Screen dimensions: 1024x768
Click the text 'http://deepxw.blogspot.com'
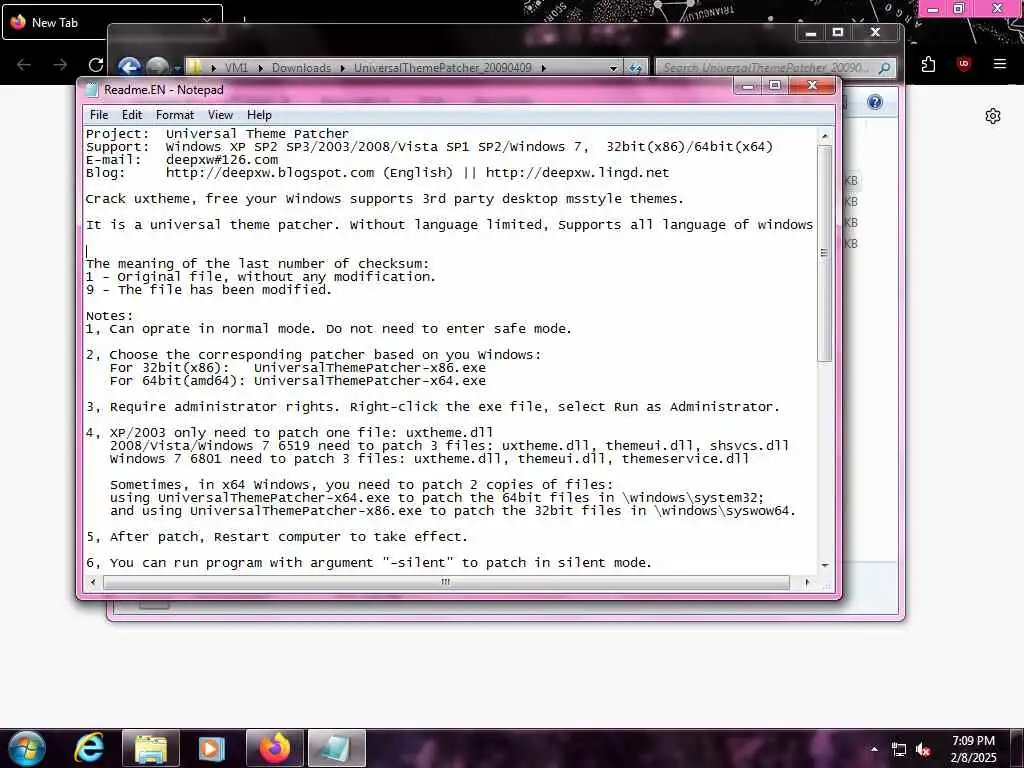click(270, 173)
